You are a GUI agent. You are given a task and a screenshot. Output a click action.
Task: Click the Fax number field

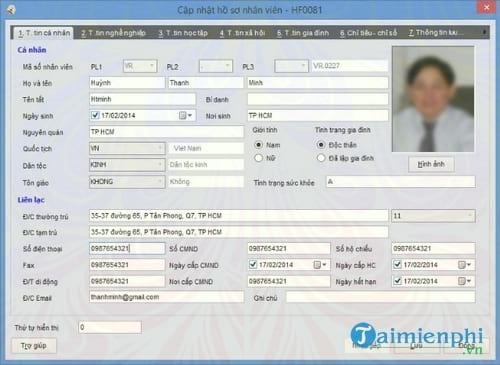[127, 265]
